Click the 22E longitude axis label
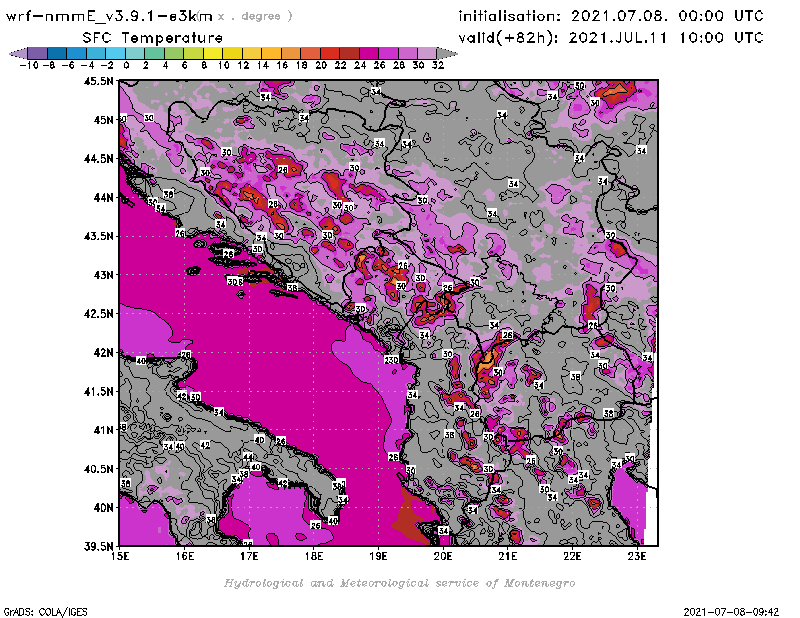Screen dimensions: 800x618 coord(572,556)
